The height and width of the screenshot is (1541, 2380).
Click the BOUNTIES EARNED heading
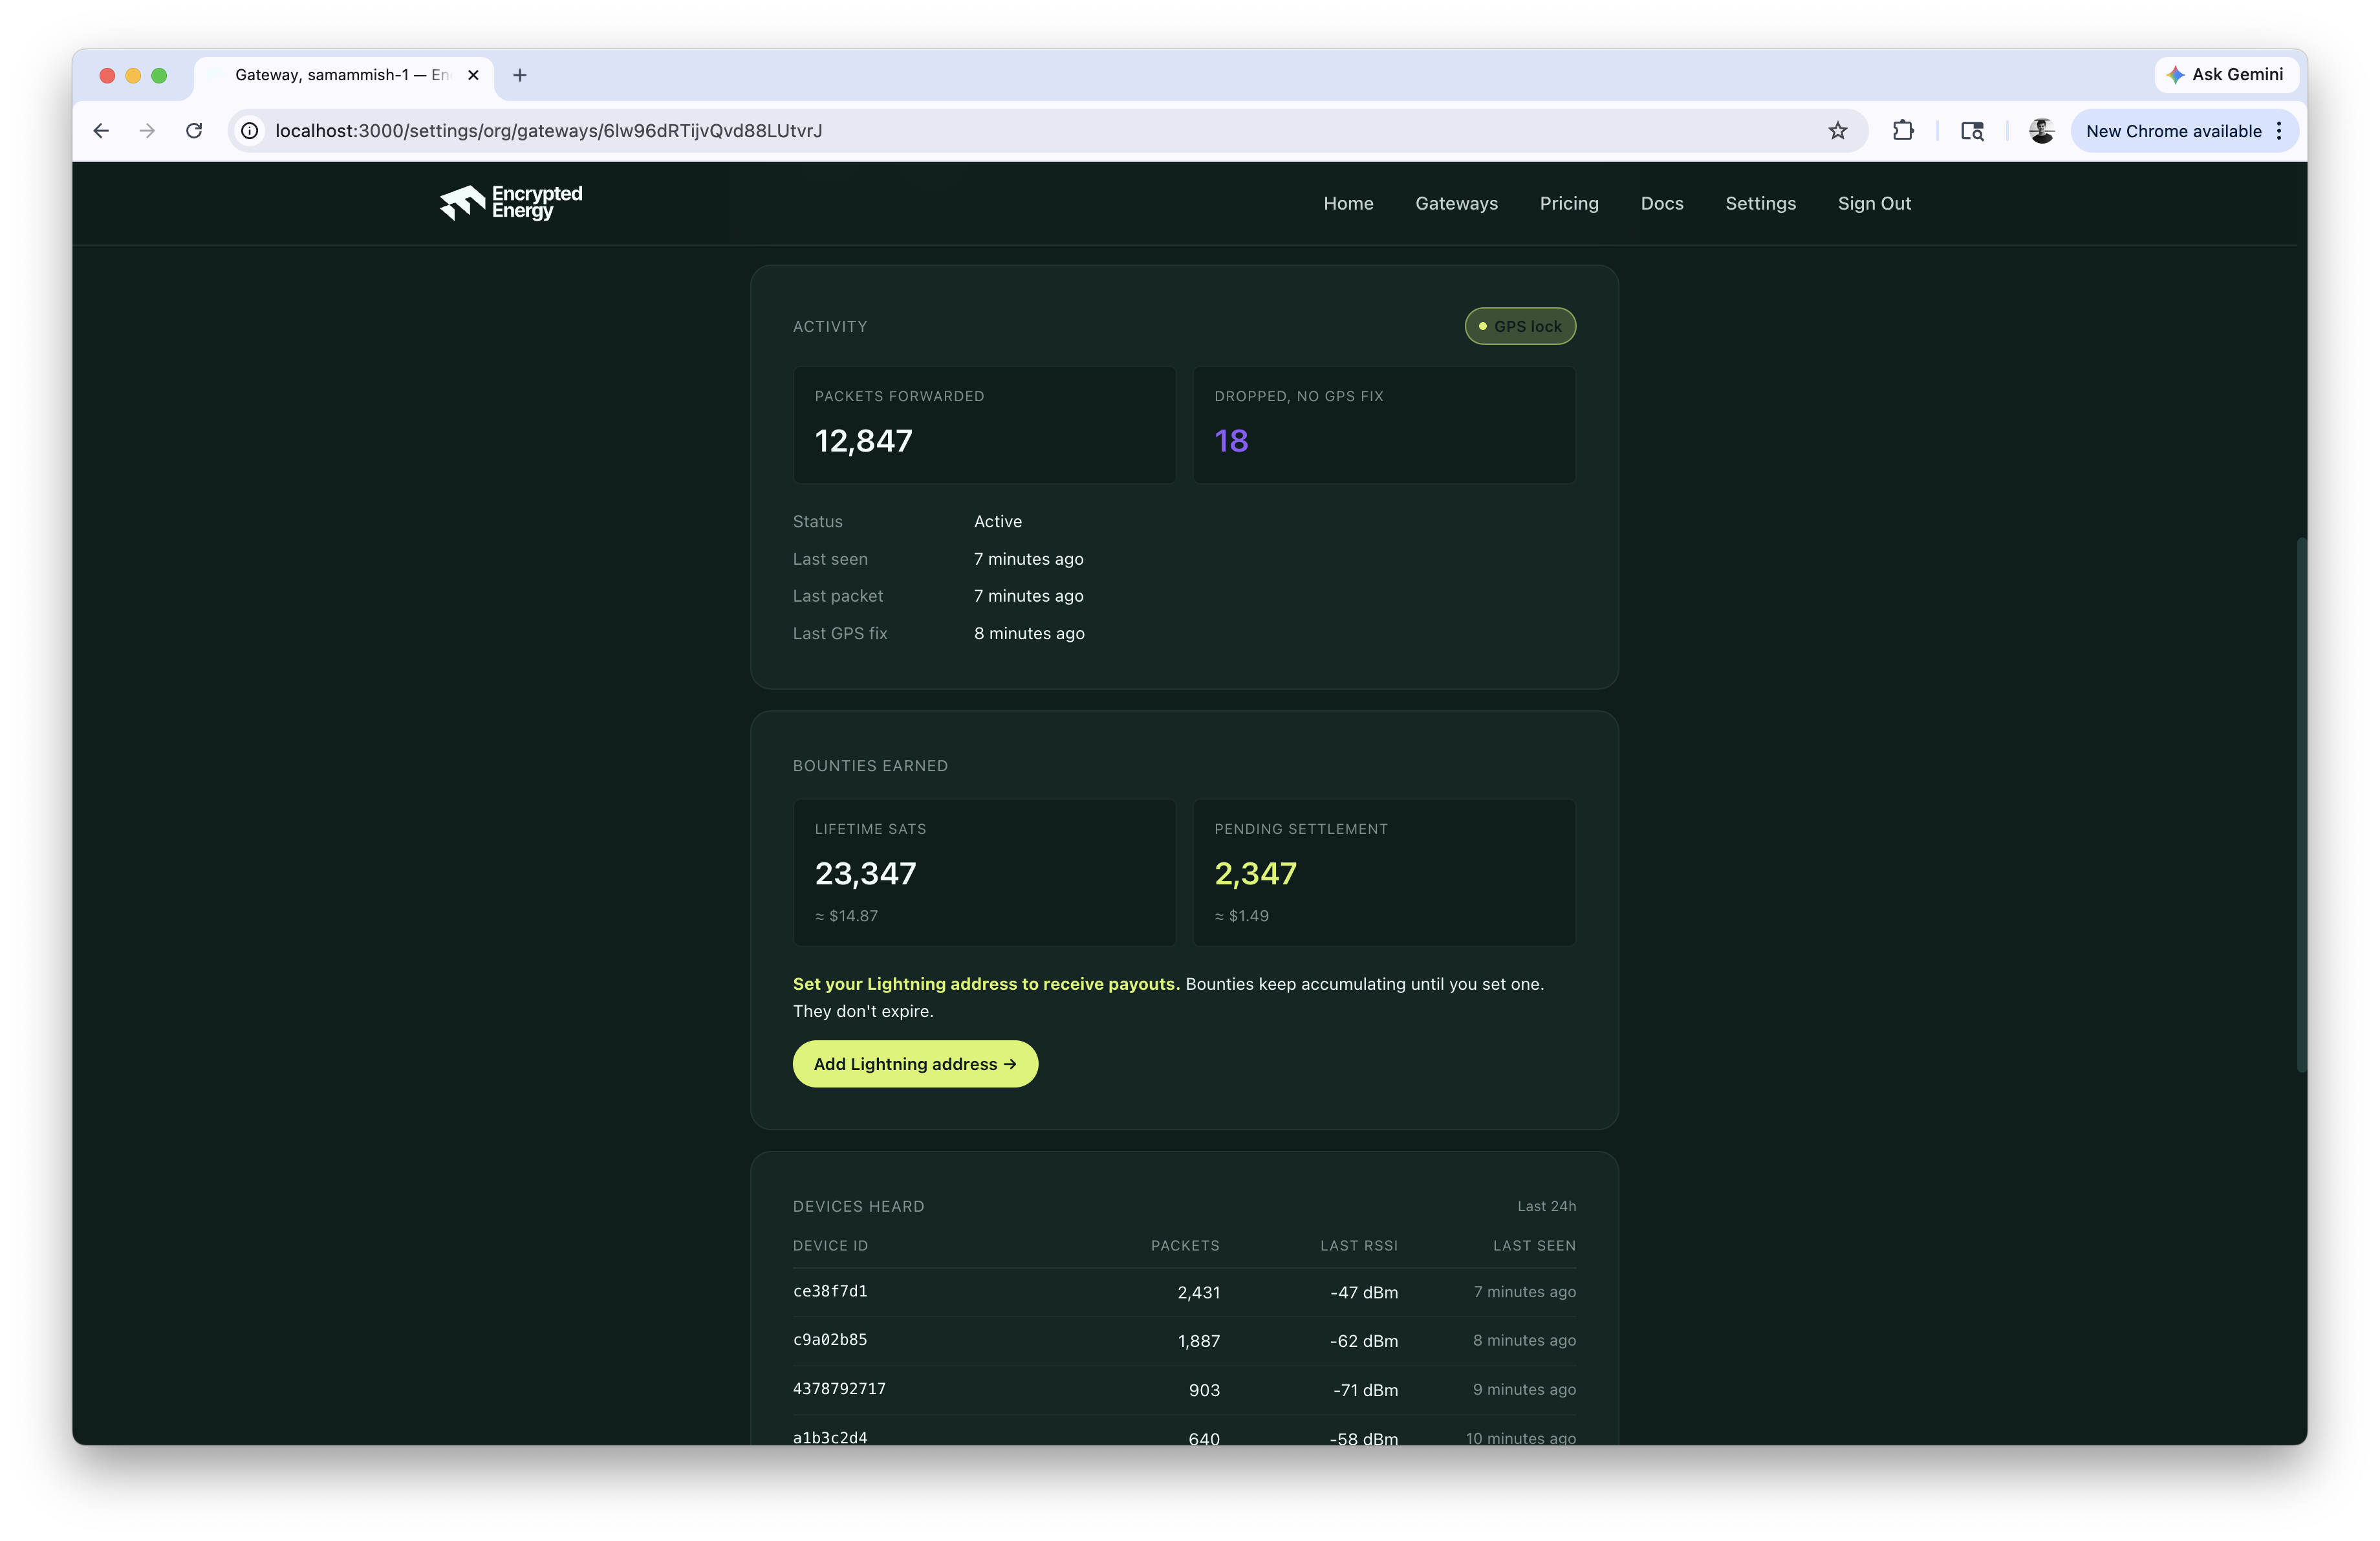(x=870, y=766)
